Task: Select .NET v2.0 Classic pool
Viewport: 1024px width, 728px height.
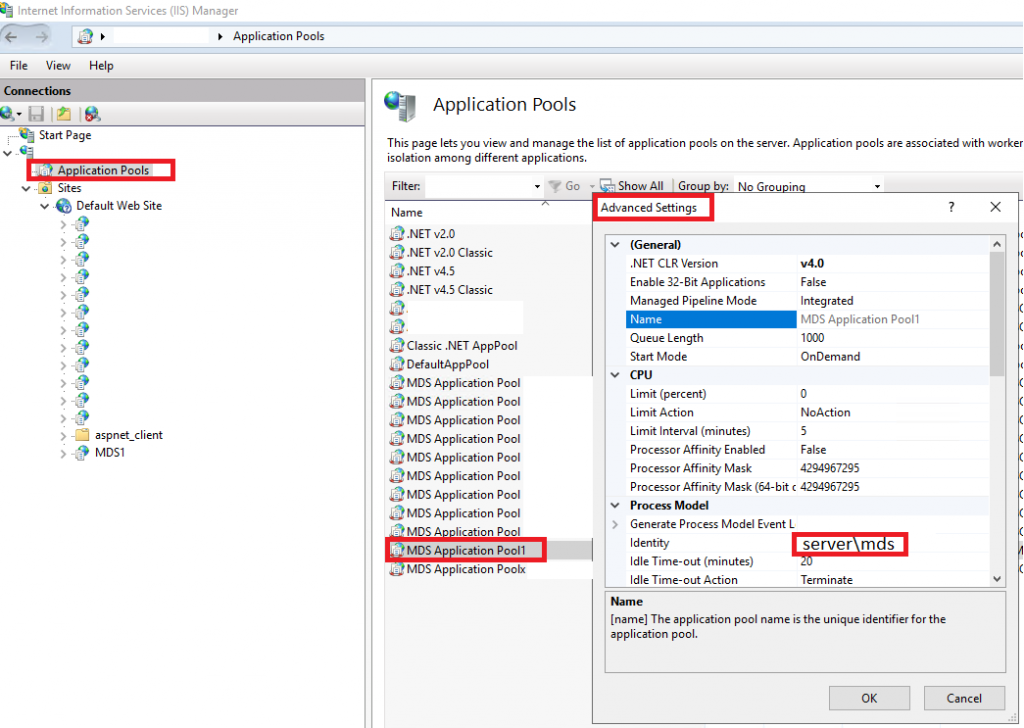Action: [x=449, y=252]
